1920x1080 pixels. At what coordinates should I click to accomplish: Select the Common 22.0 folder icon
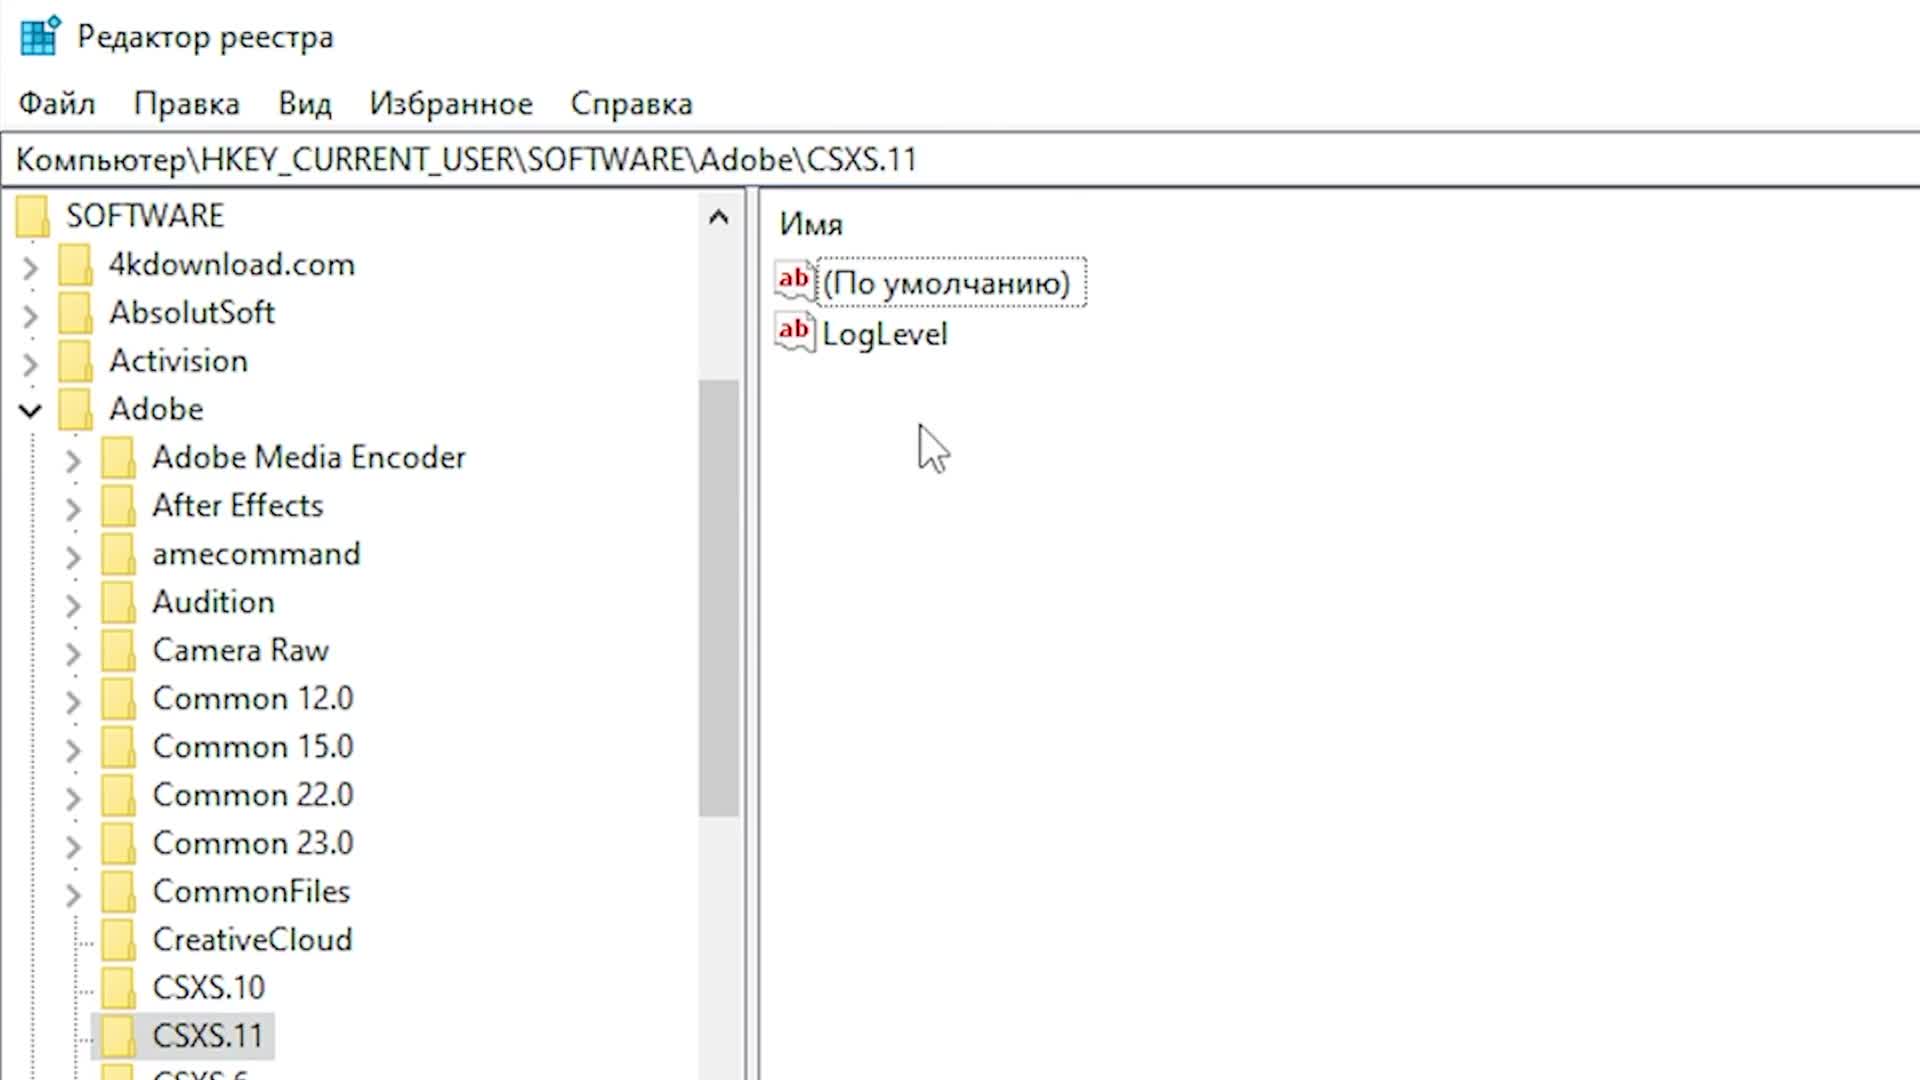pos(118,795)
